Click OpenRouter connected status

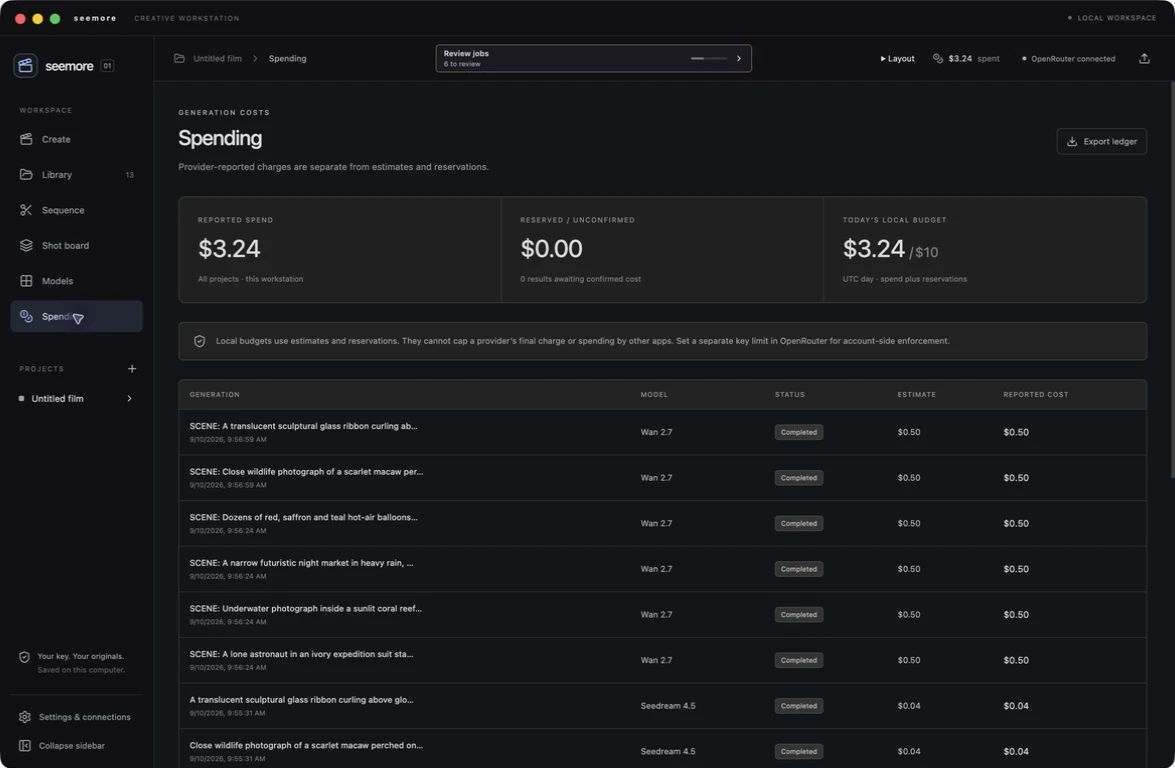point(1069,58)
